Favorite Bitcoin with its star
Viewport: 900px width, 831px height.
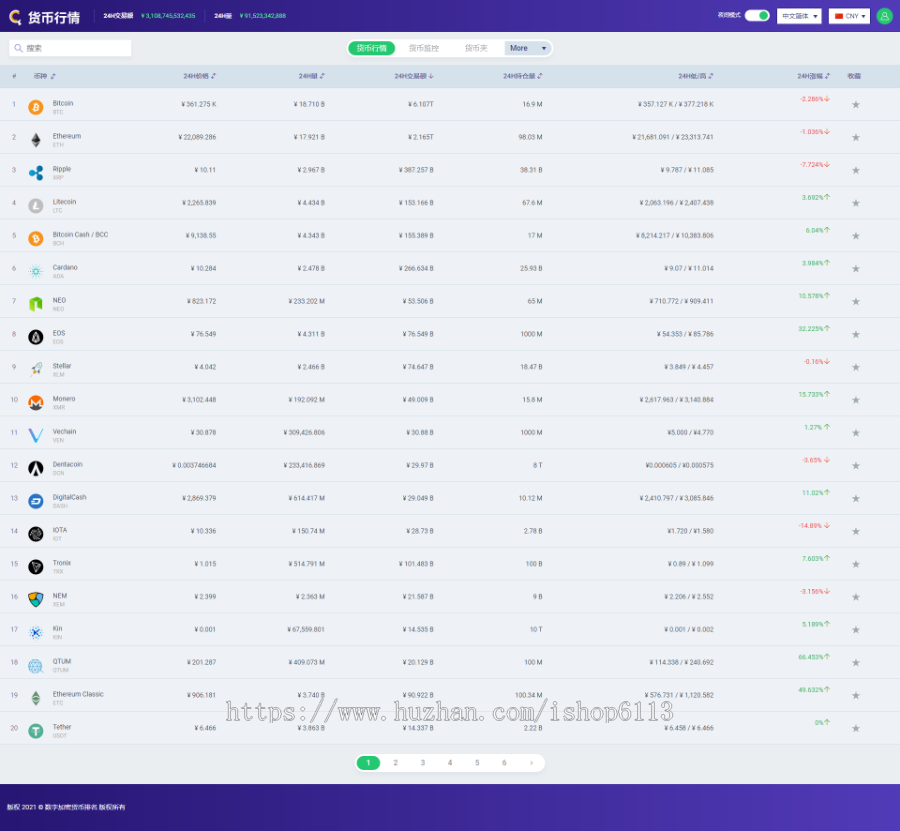tap(855, 104)
